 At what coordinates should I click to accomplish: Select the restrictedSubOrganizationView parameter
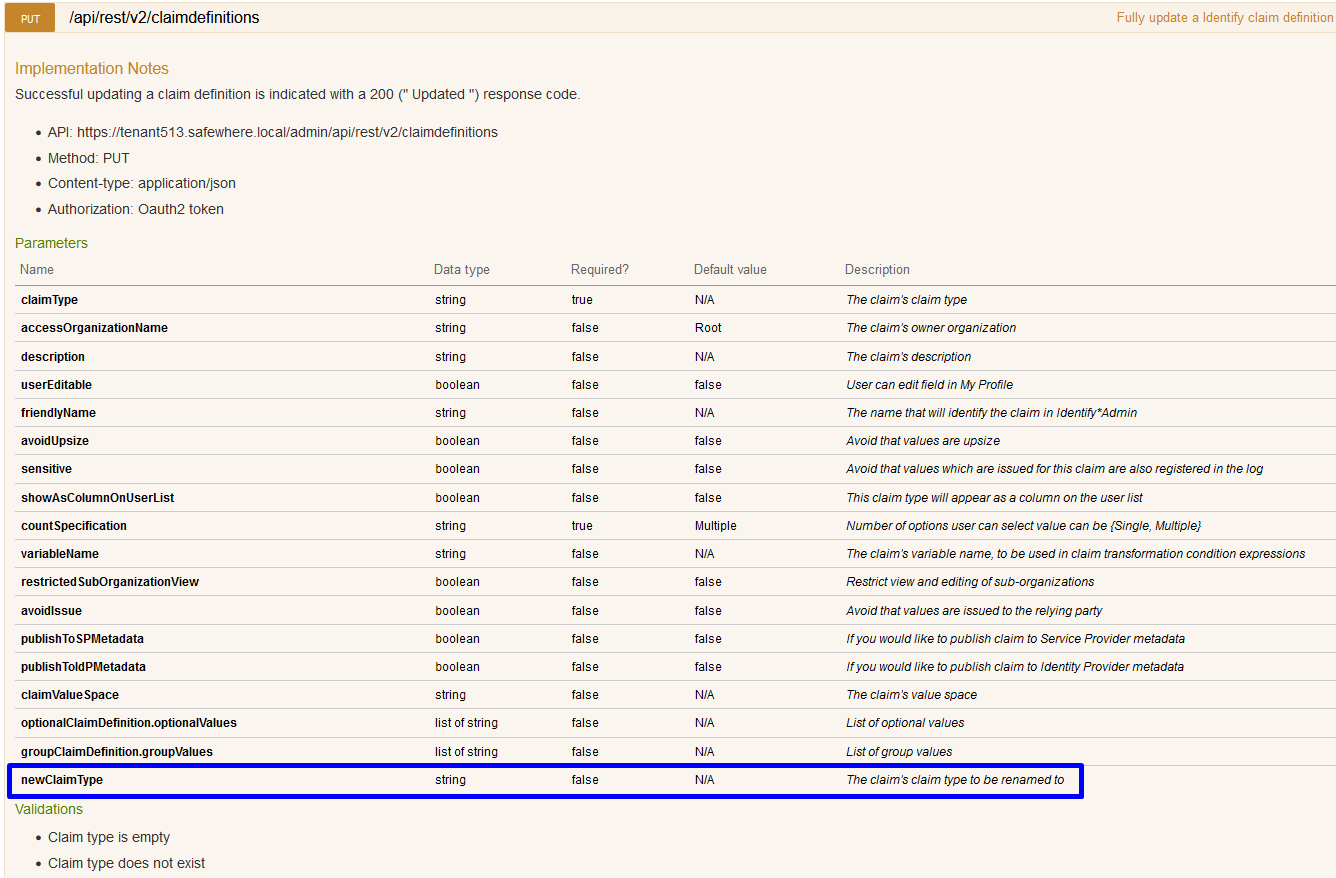(x=110, y=582)
